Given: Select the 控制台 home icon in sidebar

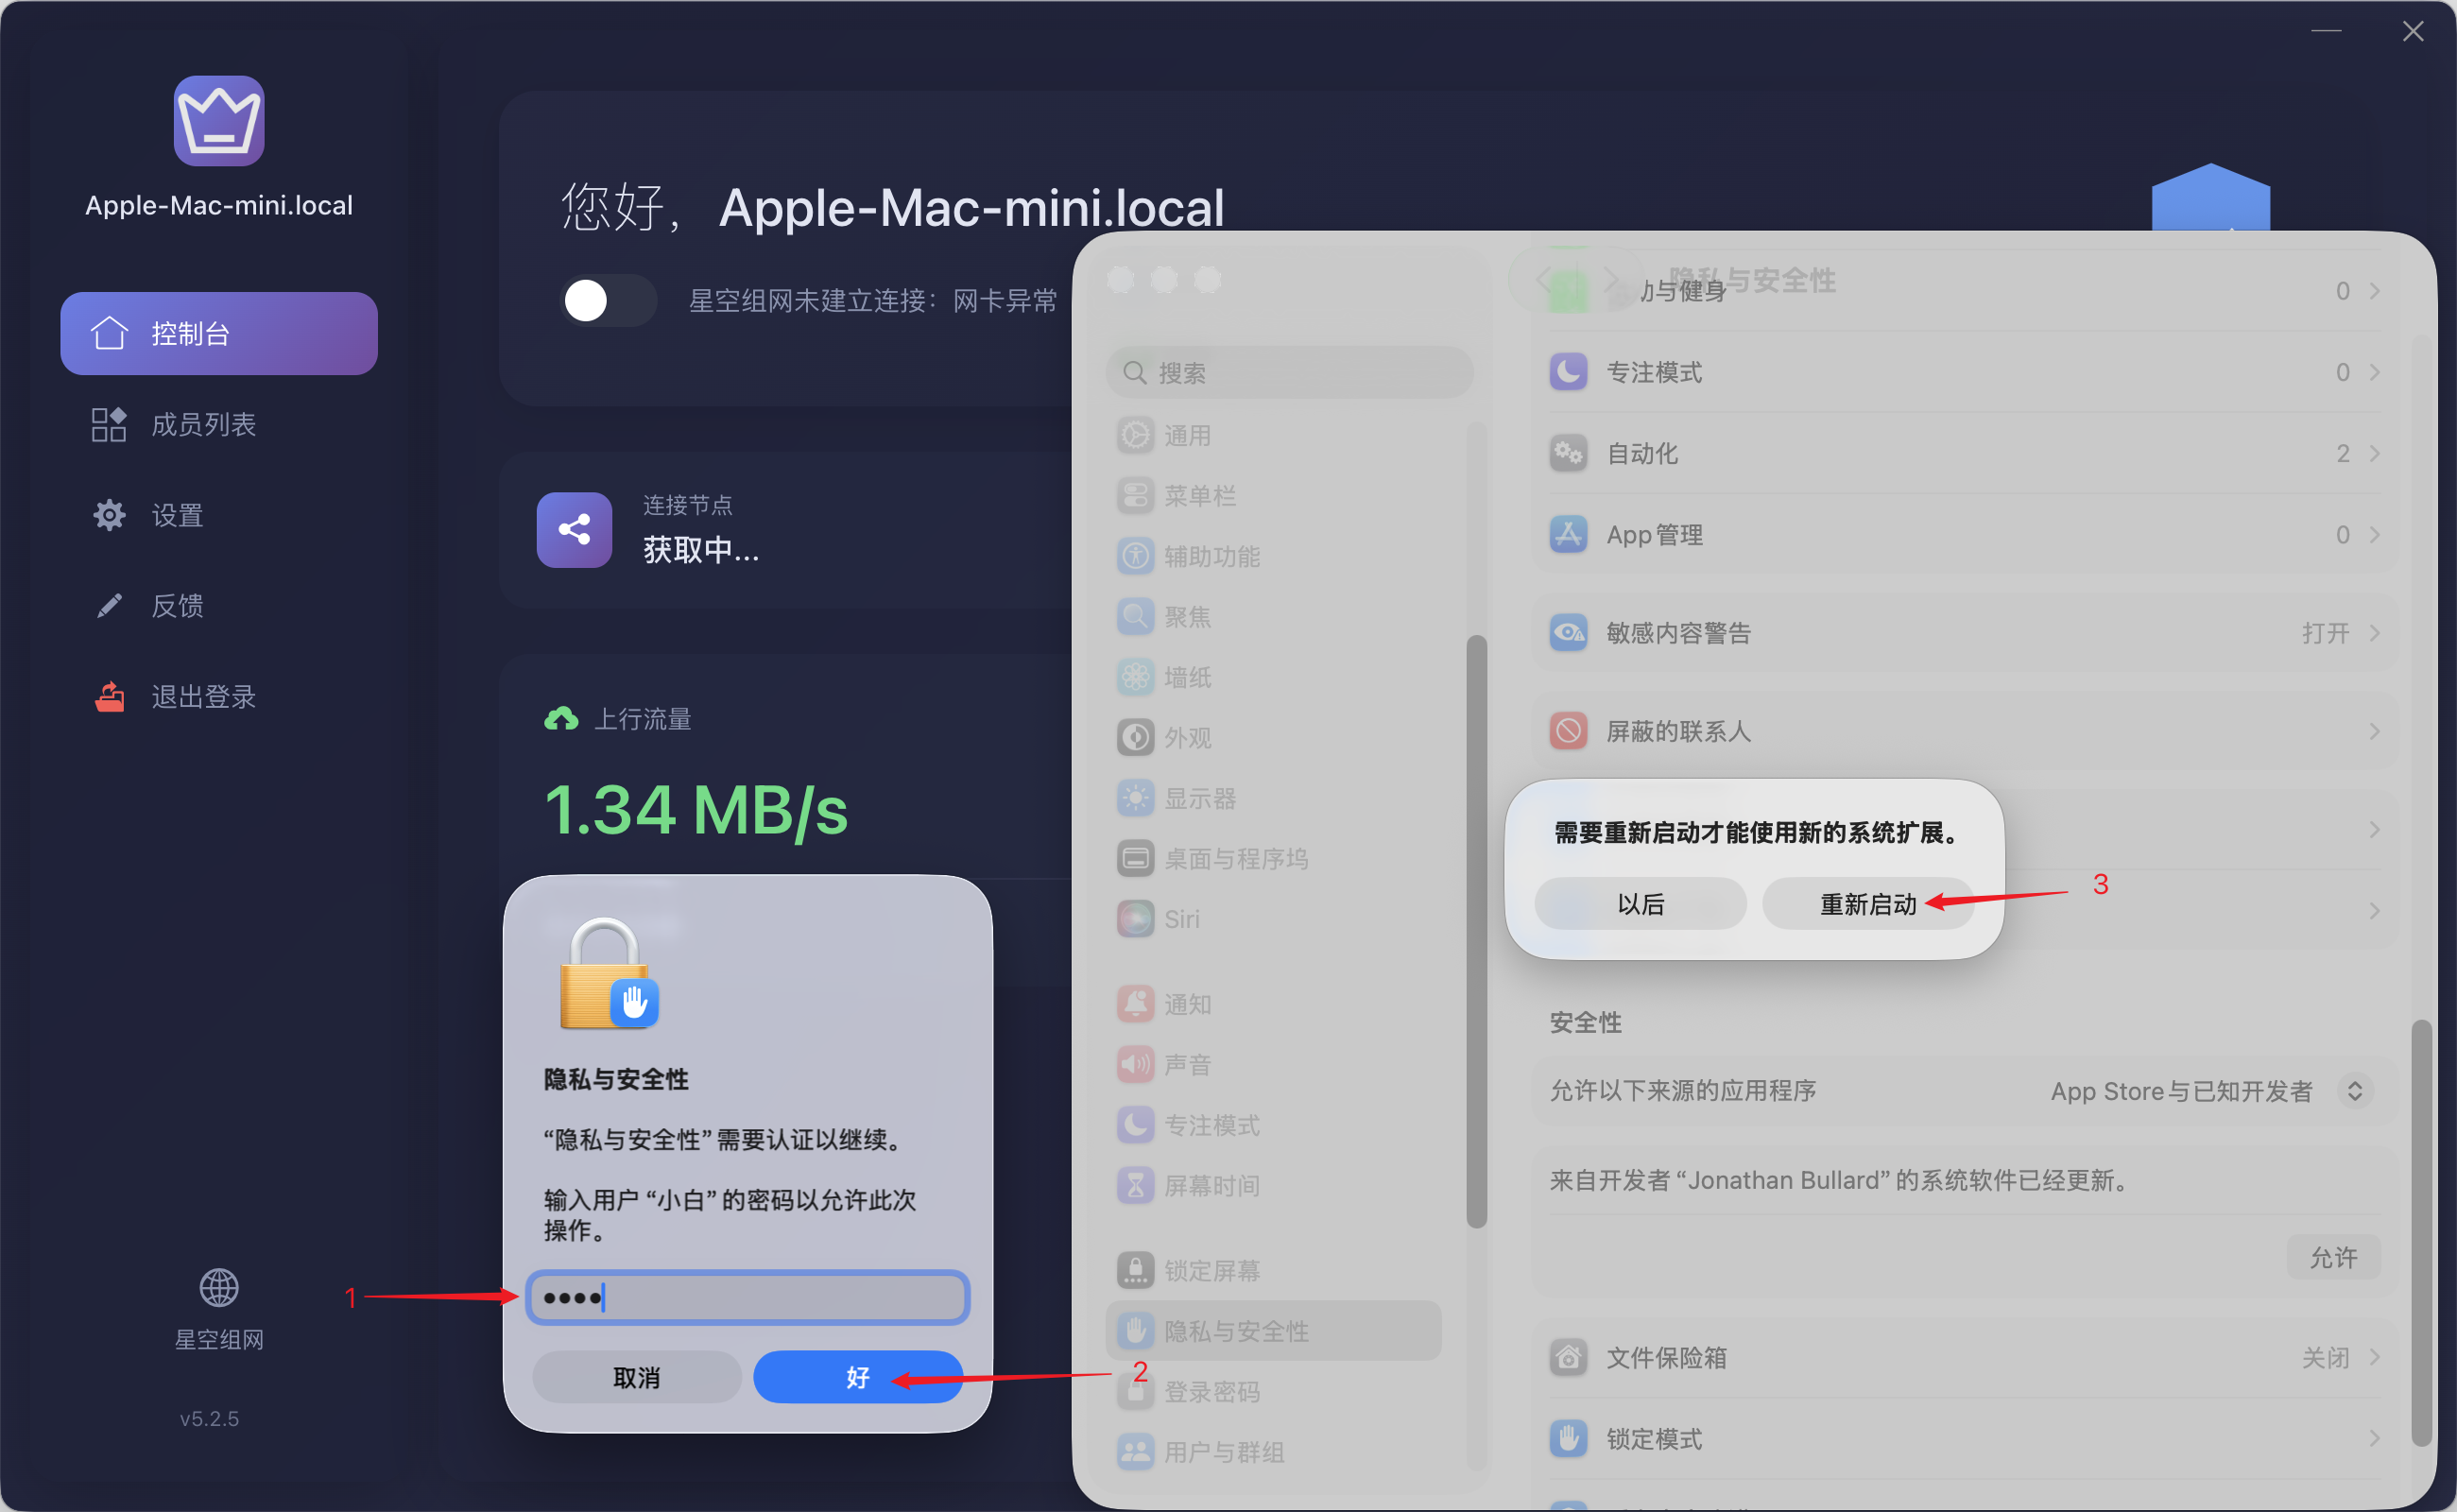Looking at the screenshot, I should pyautogui.click(x=110, y=333).
